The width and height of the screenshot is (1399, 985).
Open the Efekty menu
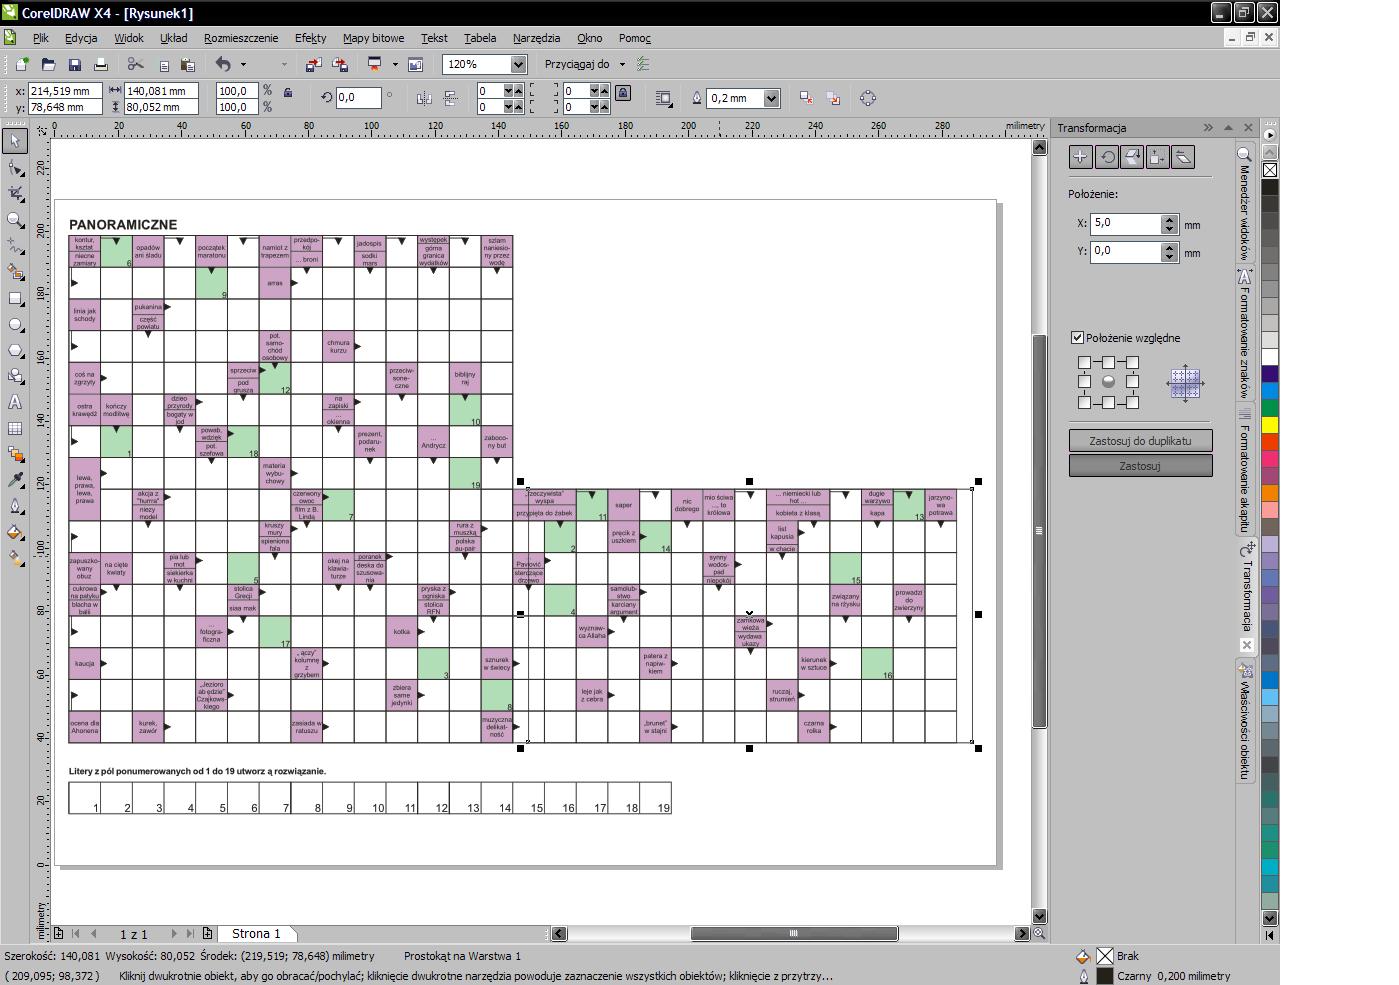pyautogui.click(x=310, y=38)
